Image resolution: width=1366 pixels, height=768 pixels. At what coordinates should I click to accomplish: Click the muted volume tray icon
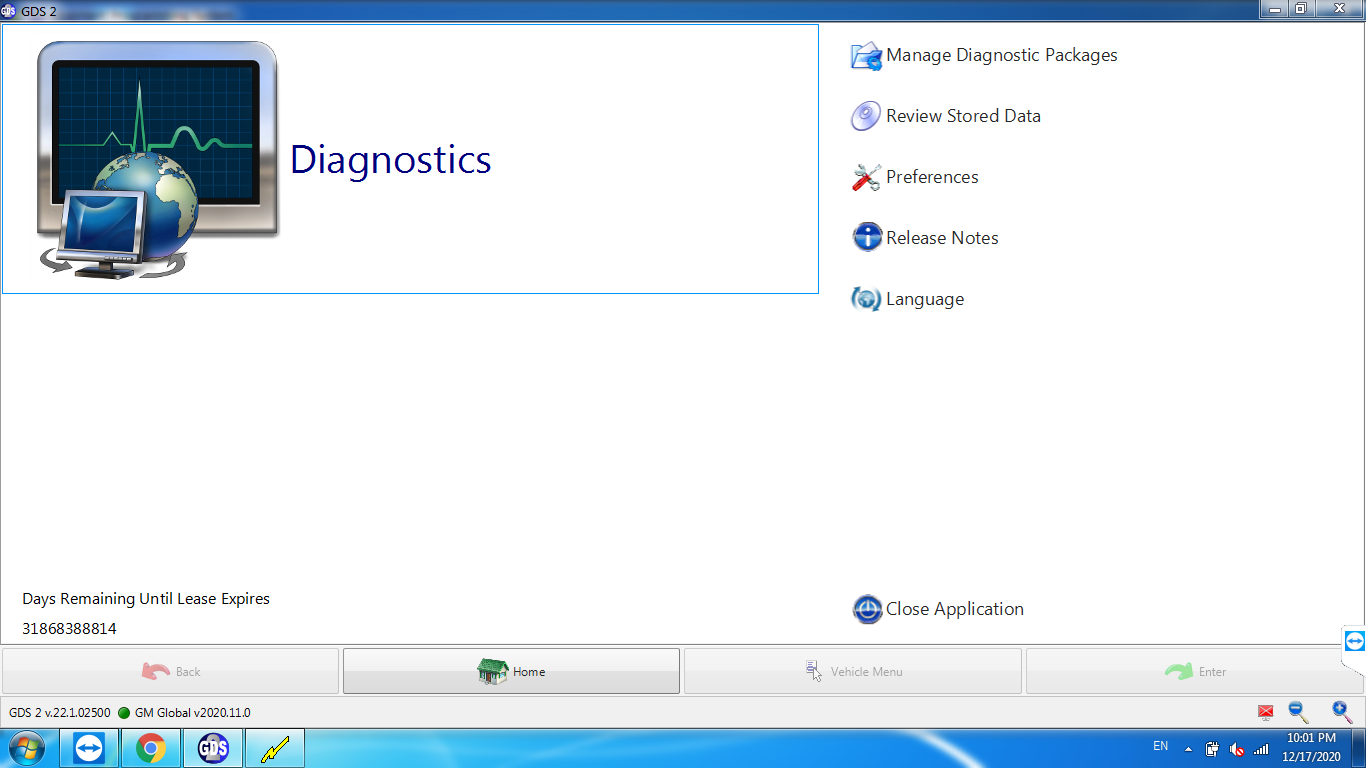pos(1237,748)
